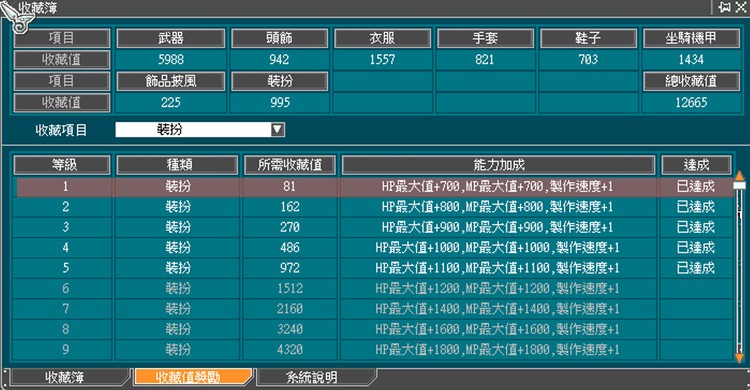This screenshot has height=390, width=750.
Task: Open the 收藏項目 dropdown arrow
Action: [278, 130]
